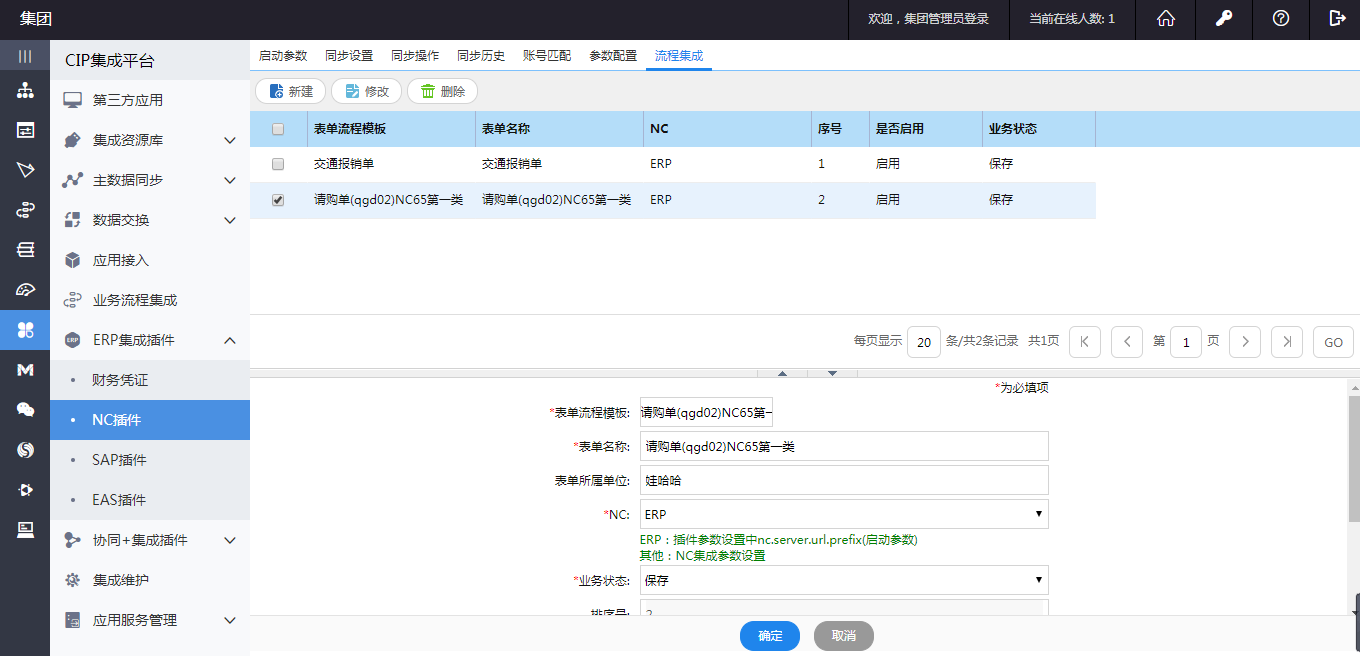Go to the next page arrow
The width and height of the screenshot is (1360, 656).
tap(1244, 342)
